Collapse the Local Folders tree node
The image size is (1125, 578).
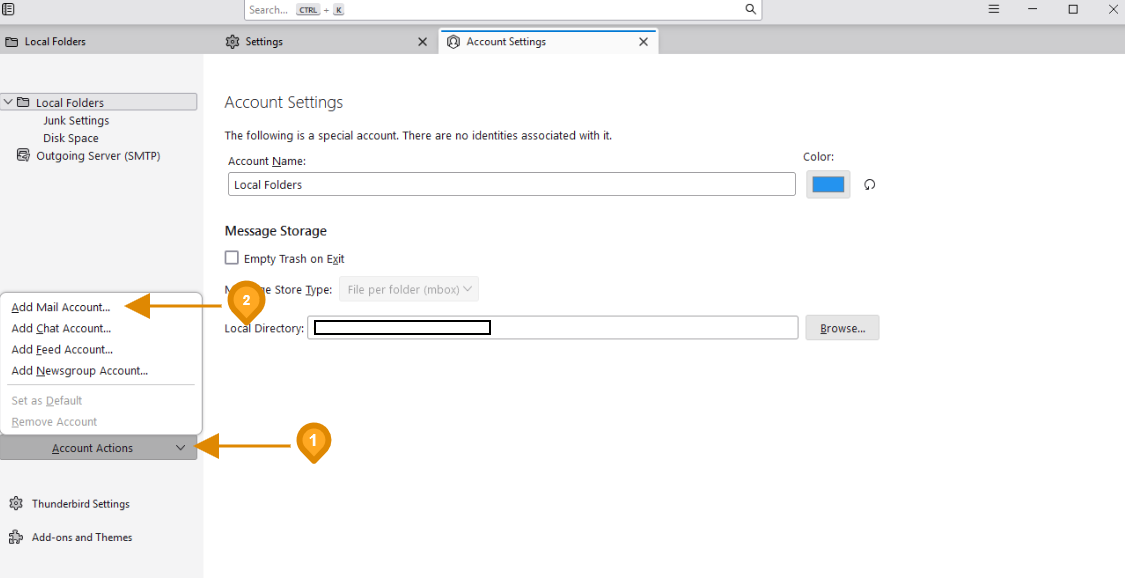[8, 103]
